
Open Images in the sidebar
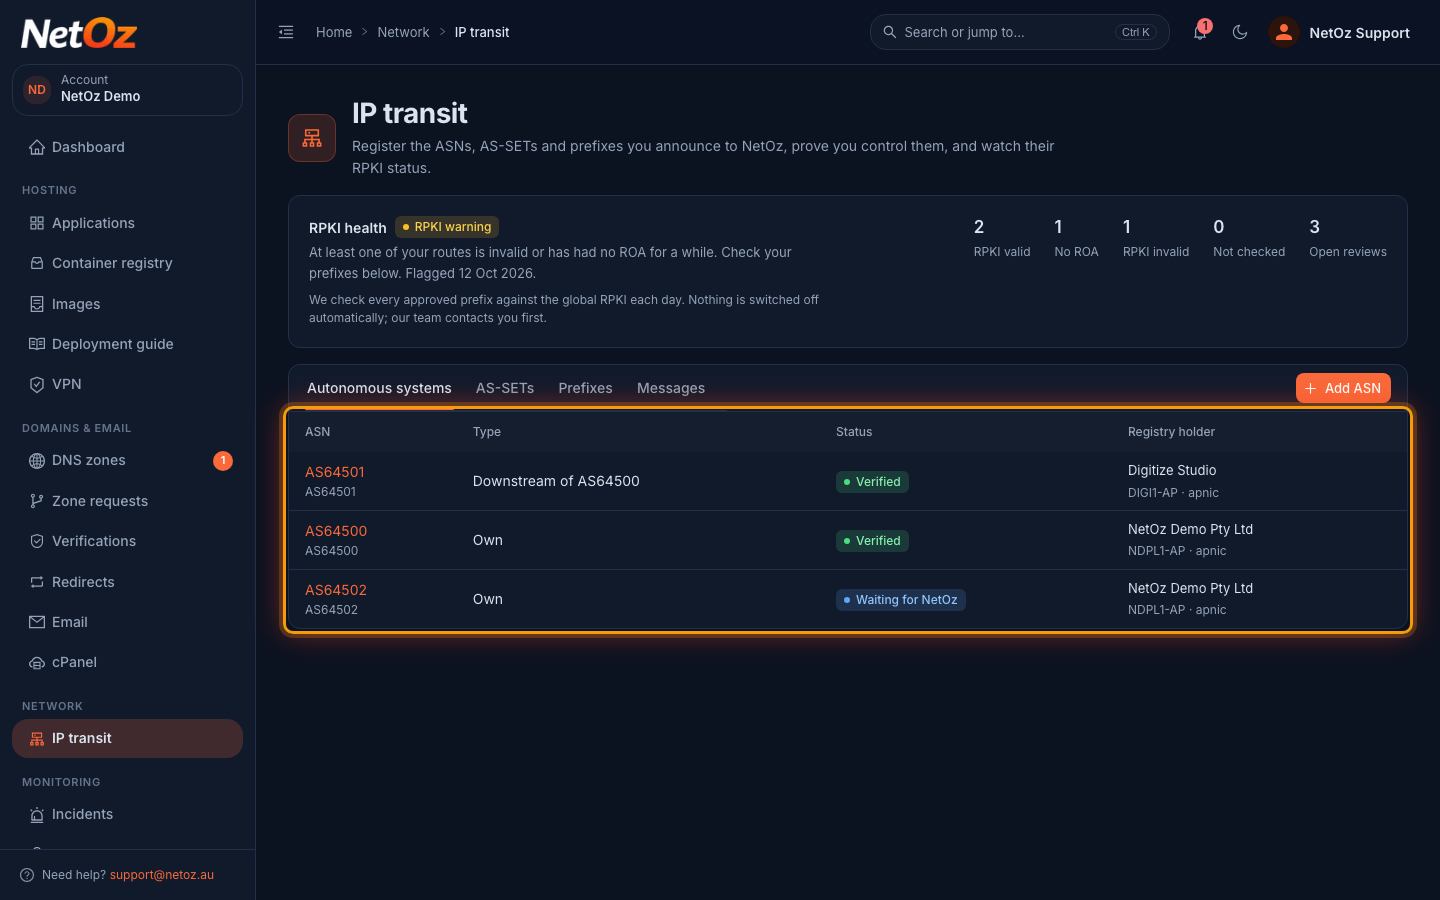(127, 304)
